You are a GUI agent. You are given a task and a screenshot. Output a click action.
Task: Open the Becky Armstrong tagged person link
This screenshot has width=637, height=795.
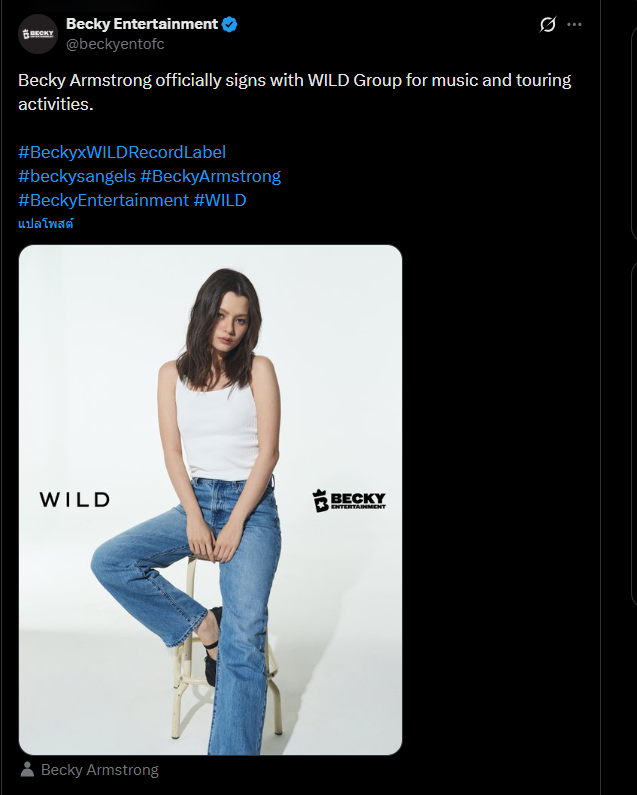[x=99, y=770]
